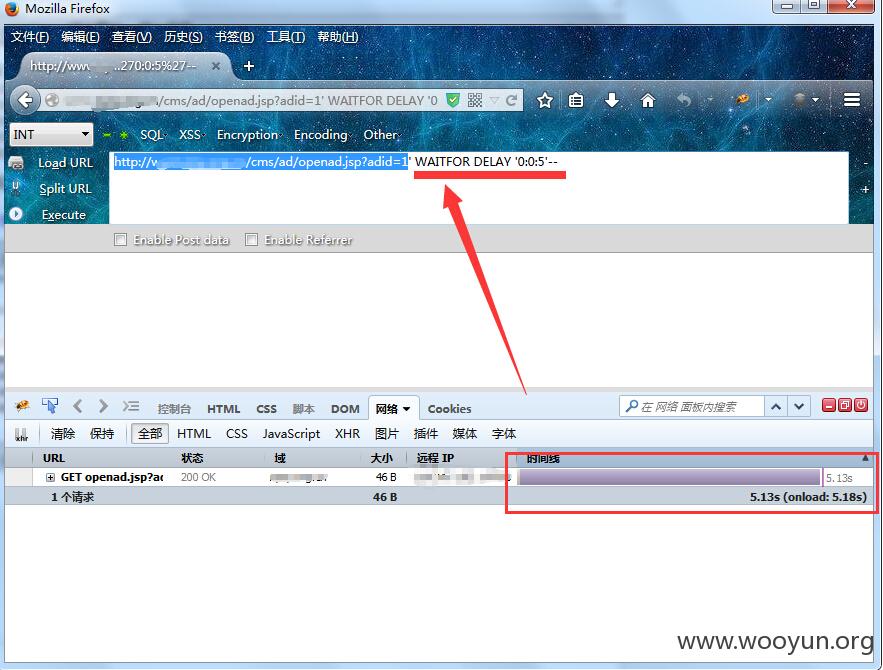
Task: Click the HackBar Load URL button
Action: (x=65, y=163)
